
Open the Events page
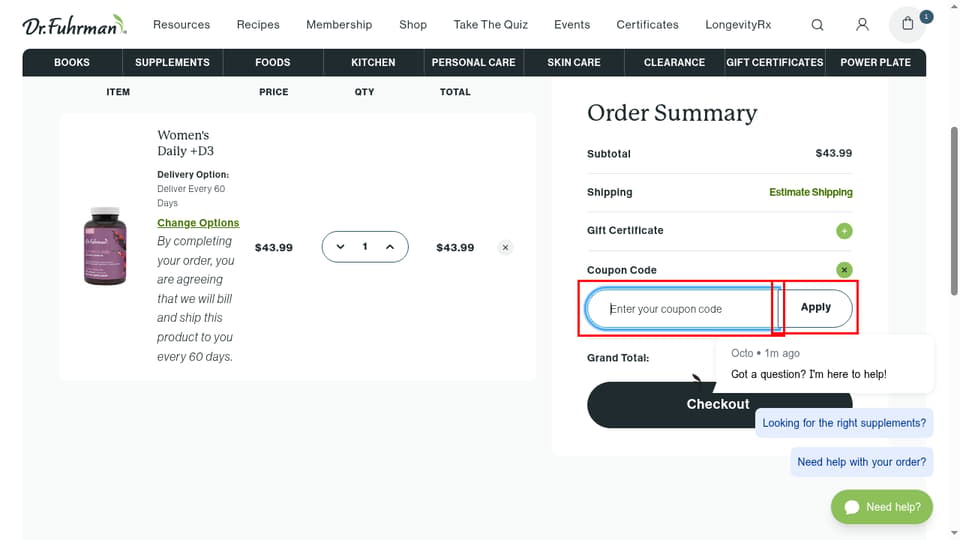point(572,24)
